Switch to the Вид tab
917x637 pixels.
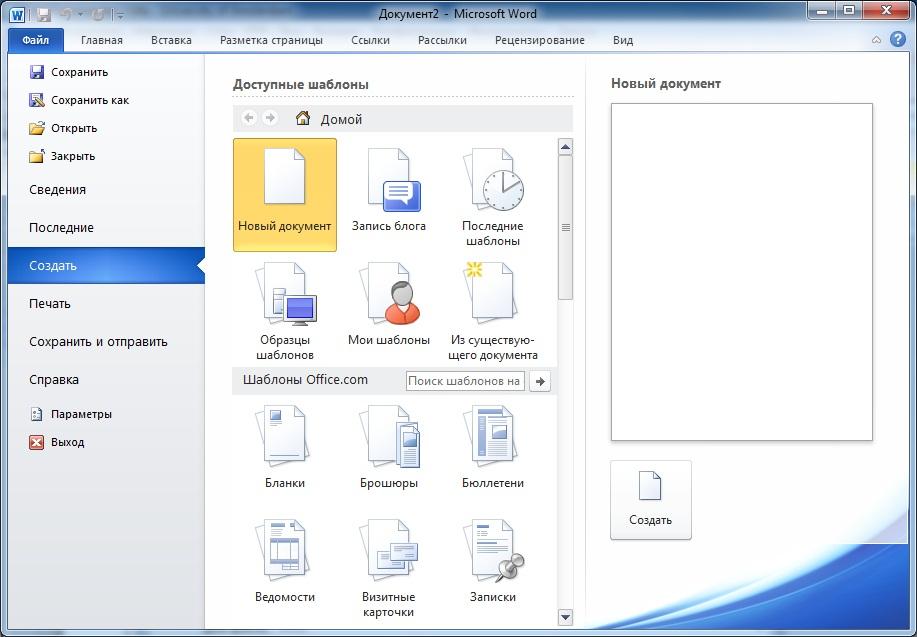click(623, 40)
